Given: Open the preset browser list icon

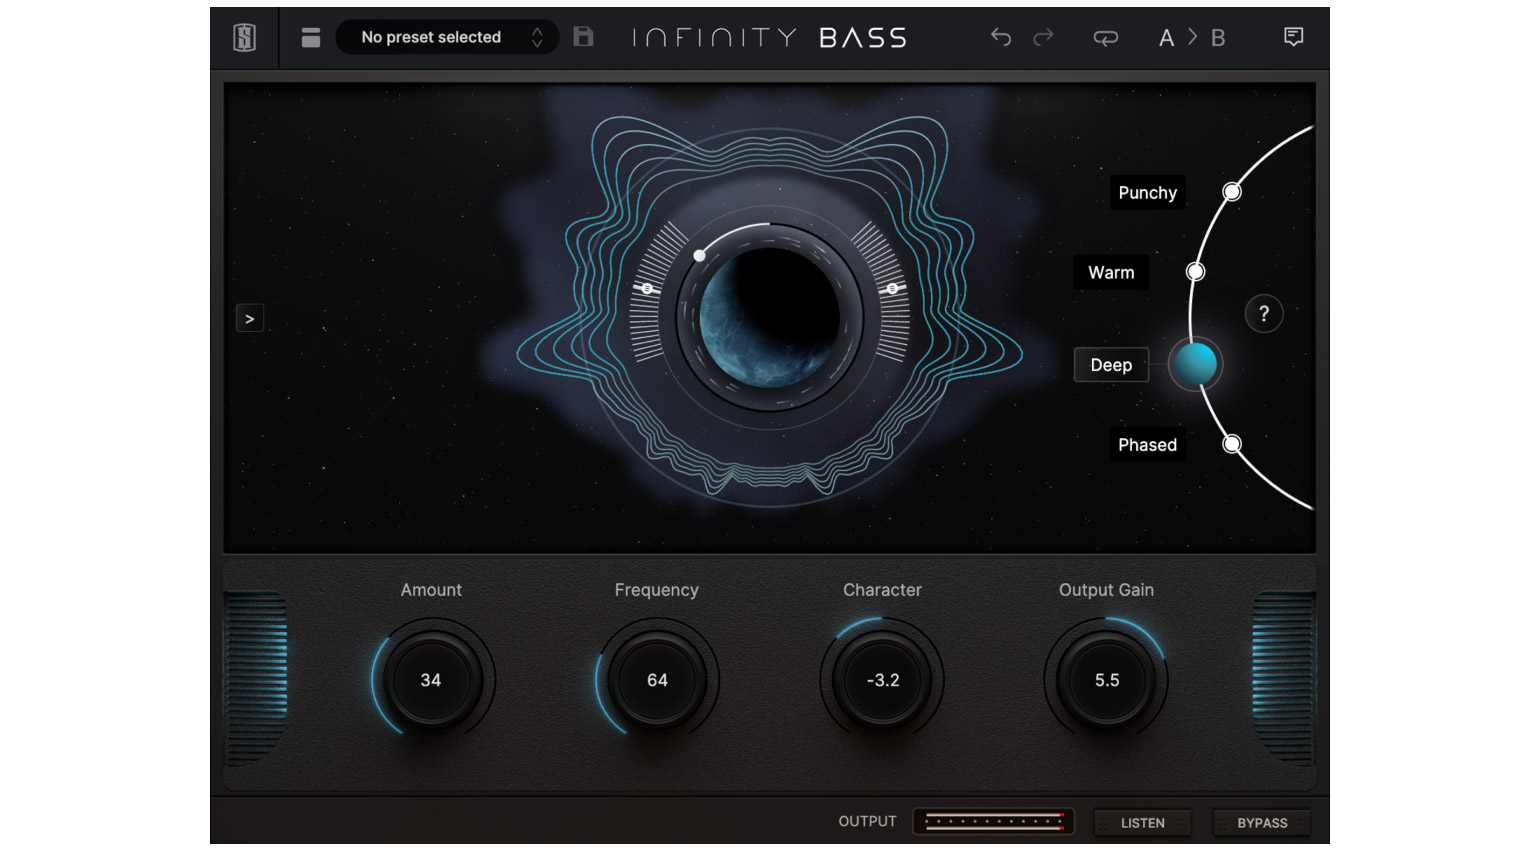Looking at the screenshot, I should [311, 38].
